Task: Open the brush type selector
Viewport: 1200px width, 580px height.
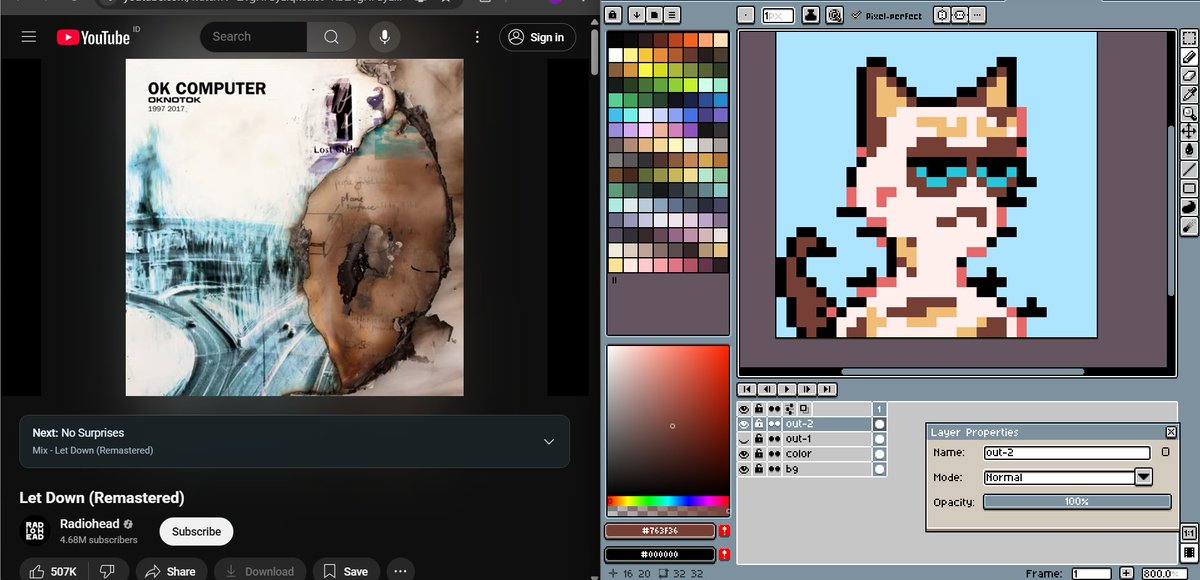Action: [746, 15]
